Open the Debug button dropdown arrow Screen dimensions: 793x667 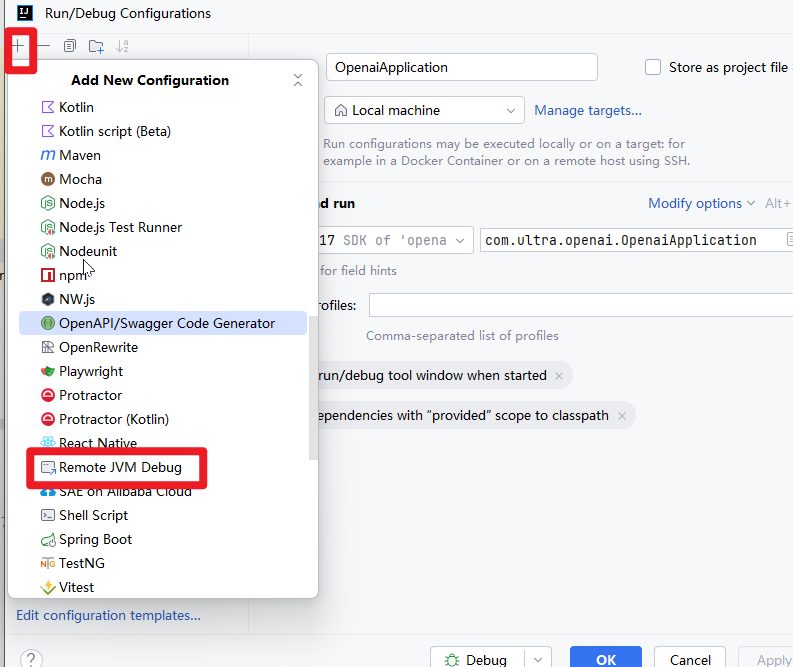pyautogui.click(x=538, y=659)
